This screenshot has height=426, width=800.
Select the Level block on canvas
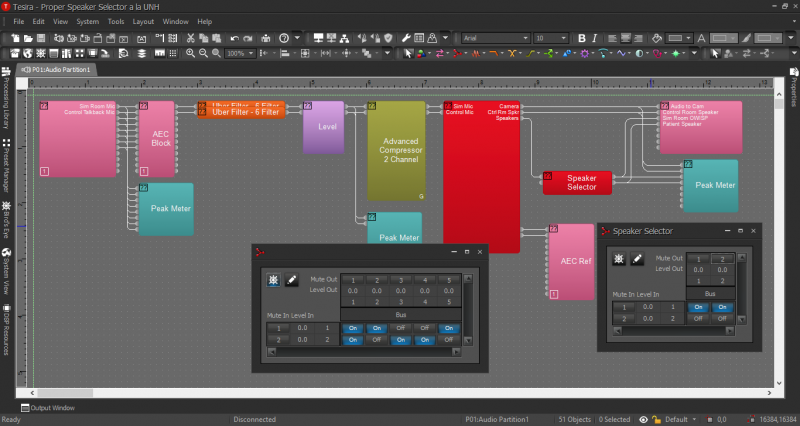coord(323,127)
